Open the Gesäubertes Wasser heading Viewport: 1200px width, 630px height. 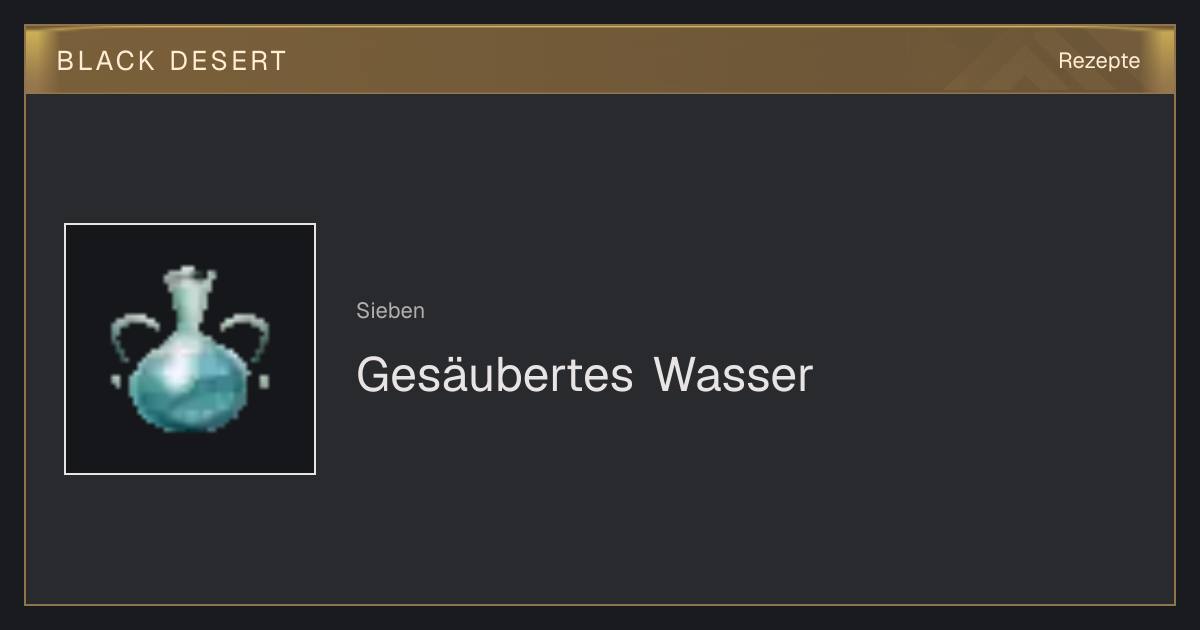pos(584,375)
